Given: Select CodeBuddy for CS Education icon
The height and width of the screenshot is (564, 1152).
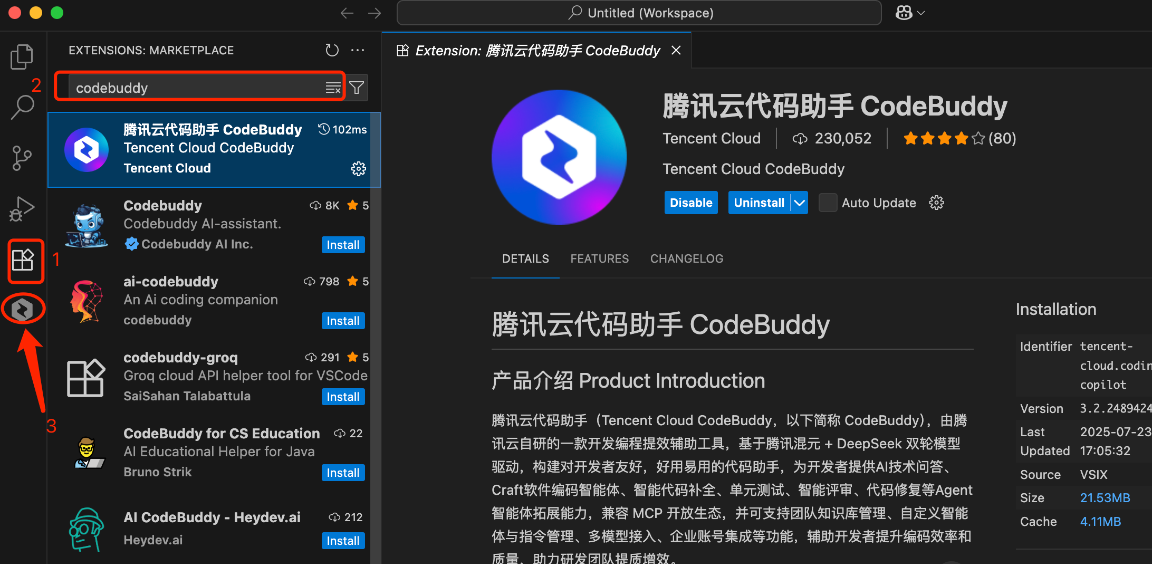Looking at the screenshot, I should pos(87,453).
